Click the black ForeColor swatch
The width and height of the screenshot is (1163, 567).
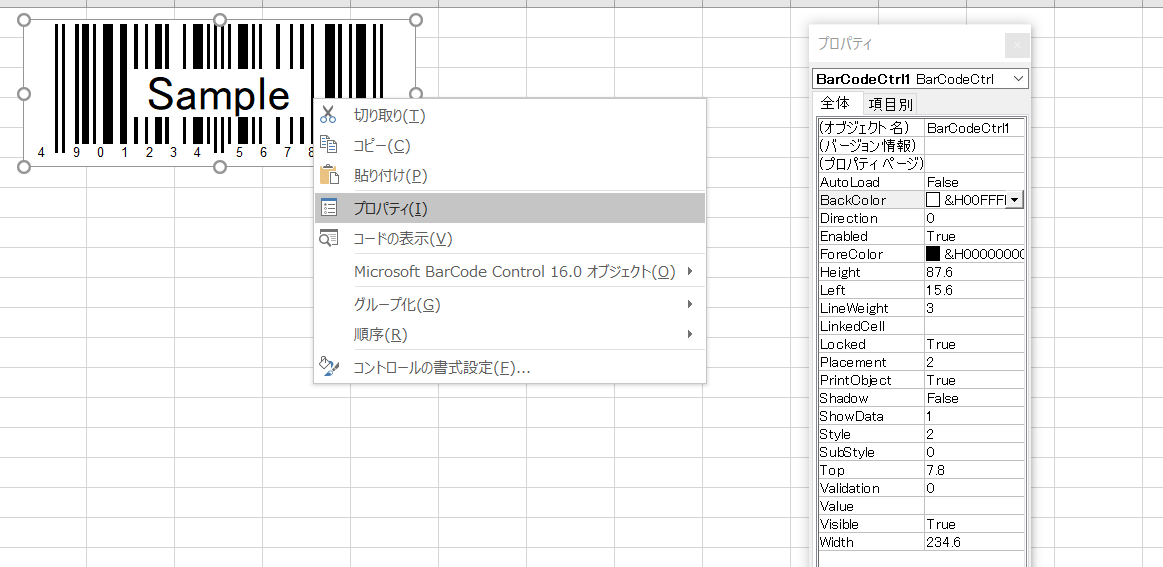[933, 254]
